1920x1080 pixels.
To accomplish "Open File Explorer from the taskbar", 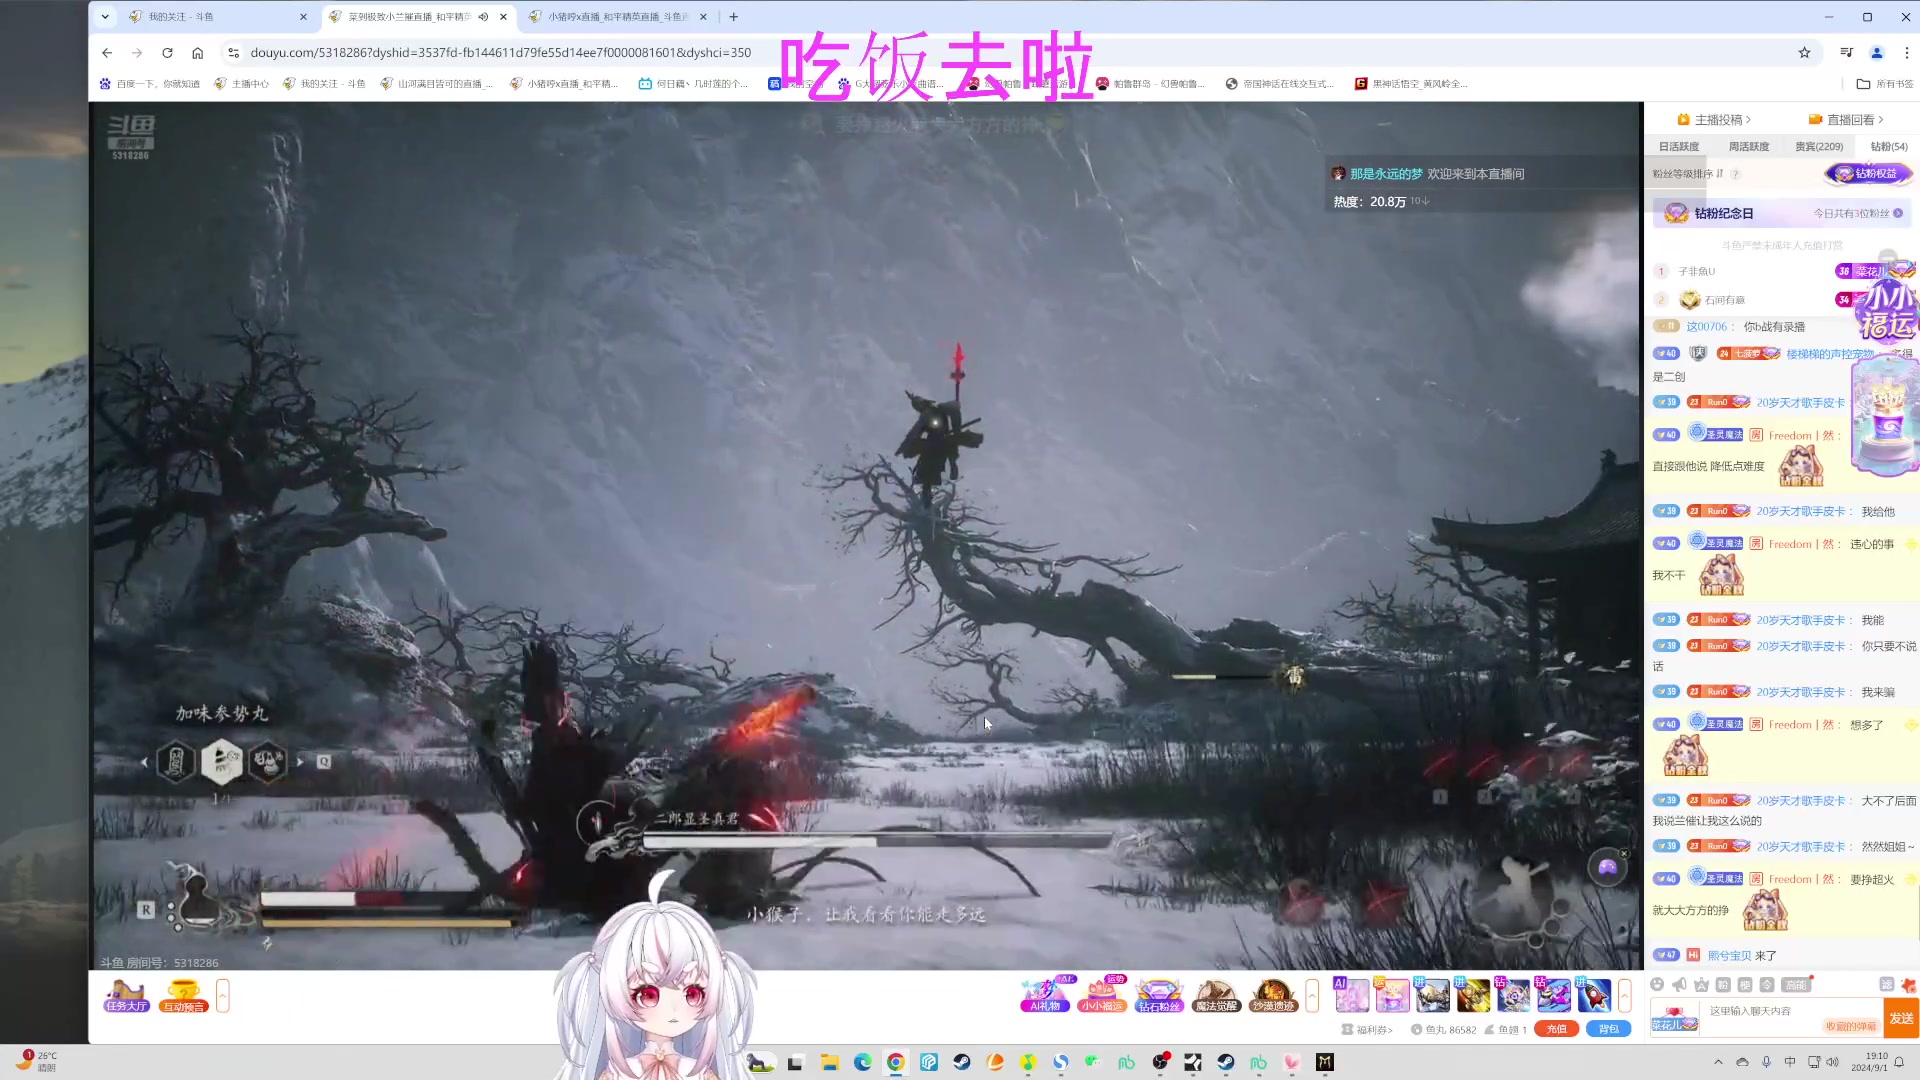I will tap(829, 1062).
